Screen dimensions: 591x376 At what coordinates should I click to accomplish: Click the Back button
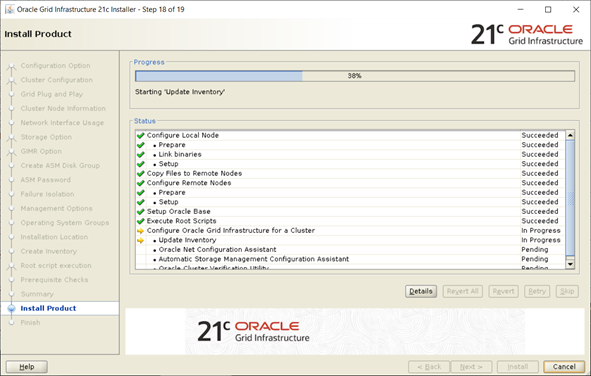coord(429,367)
